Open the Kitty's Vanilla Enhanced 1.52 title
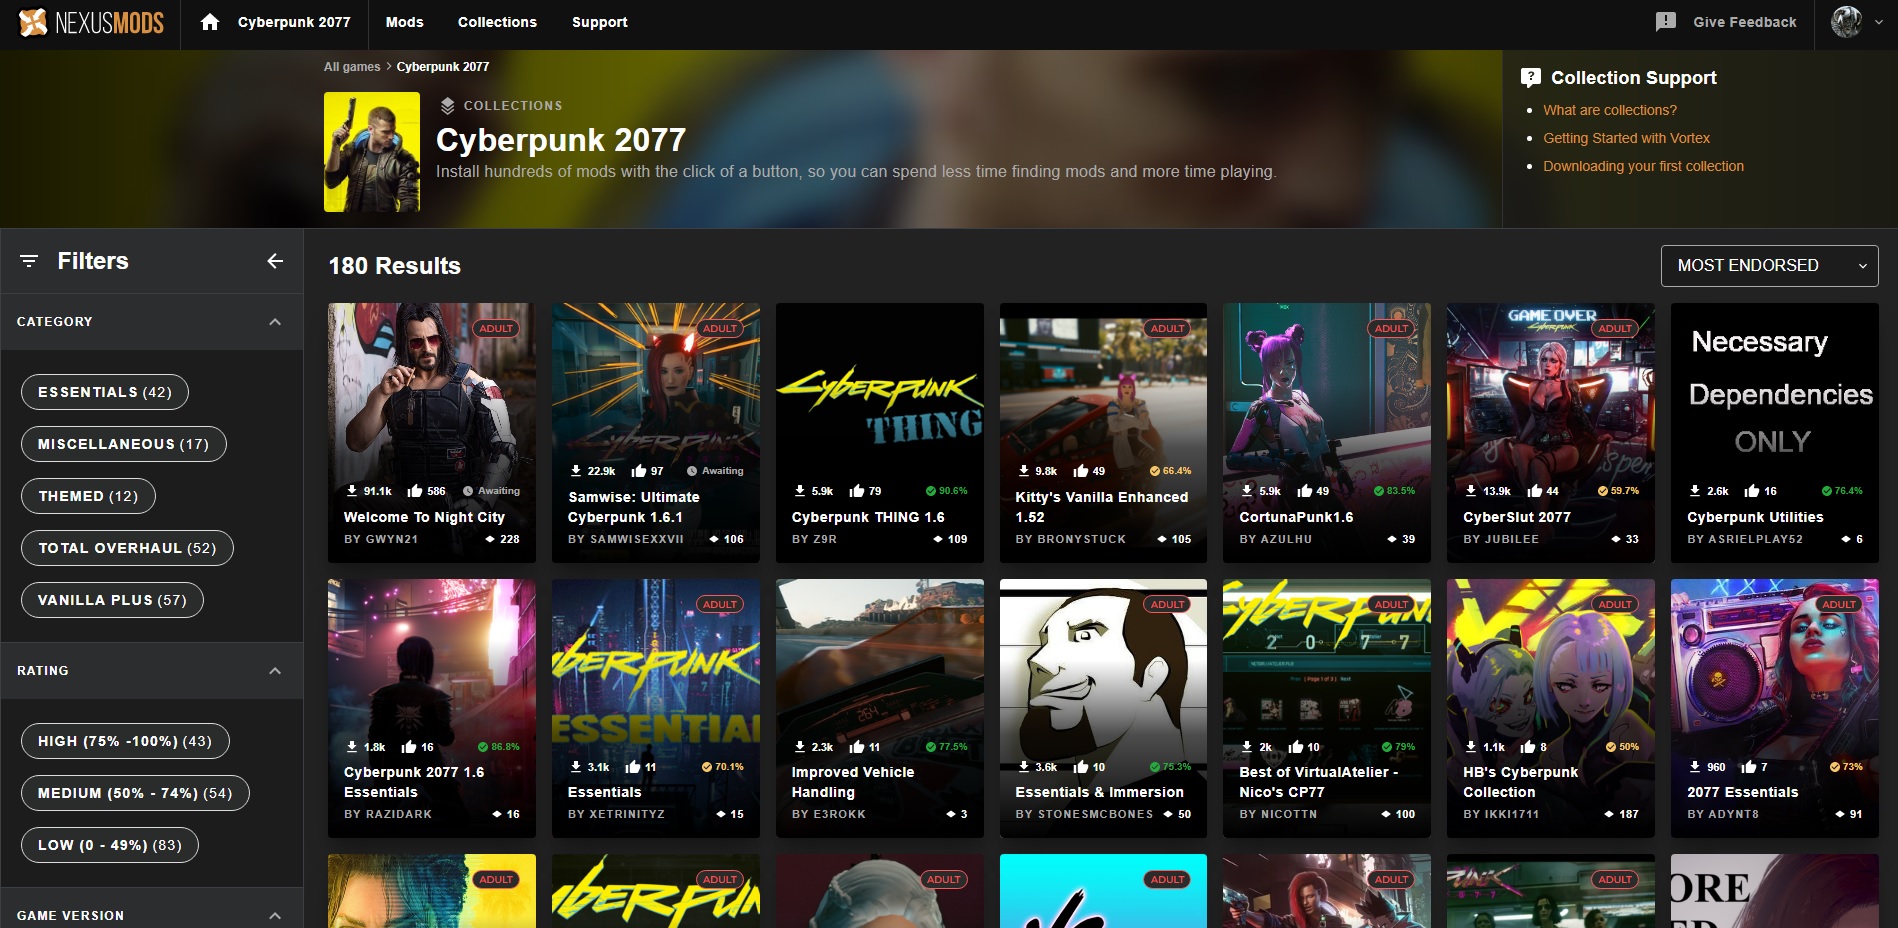Screen dimensions: 1898x928 coord(1102,507)
